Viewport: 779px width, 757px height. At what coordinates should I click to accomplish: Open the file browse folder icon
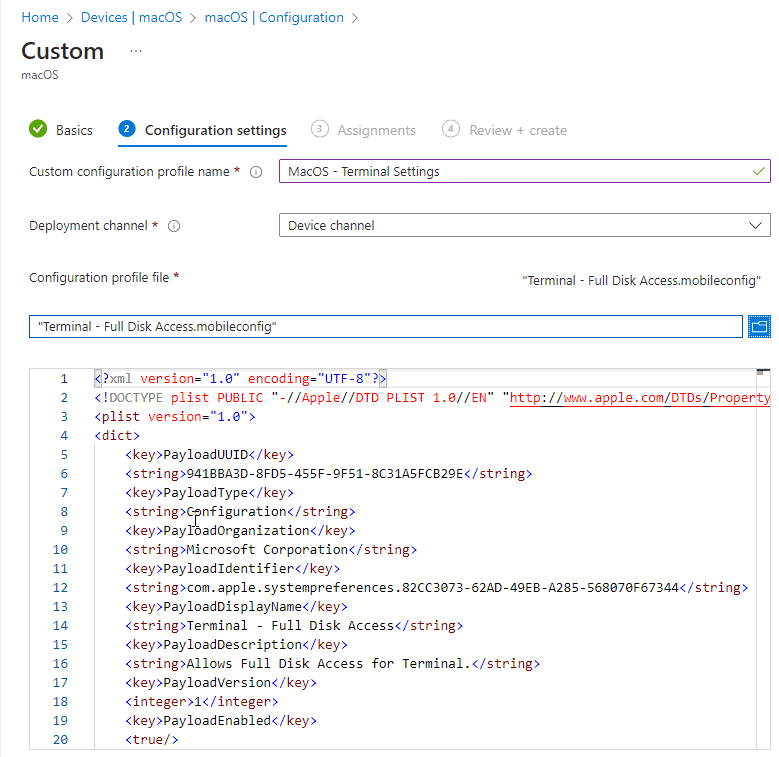point(759,326)
